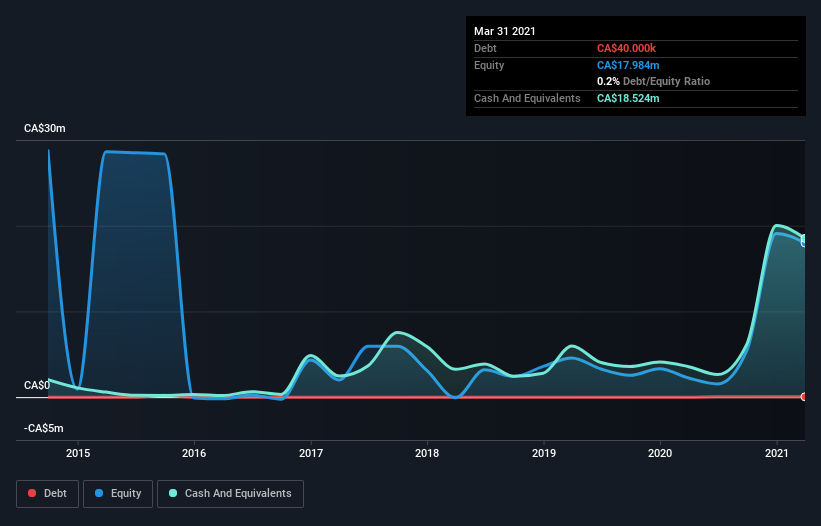Select the 2017 x-axis label
Image resolution: width=821 pixels, height=526 pixels.
pyautogui.click(x=311, y=453)
